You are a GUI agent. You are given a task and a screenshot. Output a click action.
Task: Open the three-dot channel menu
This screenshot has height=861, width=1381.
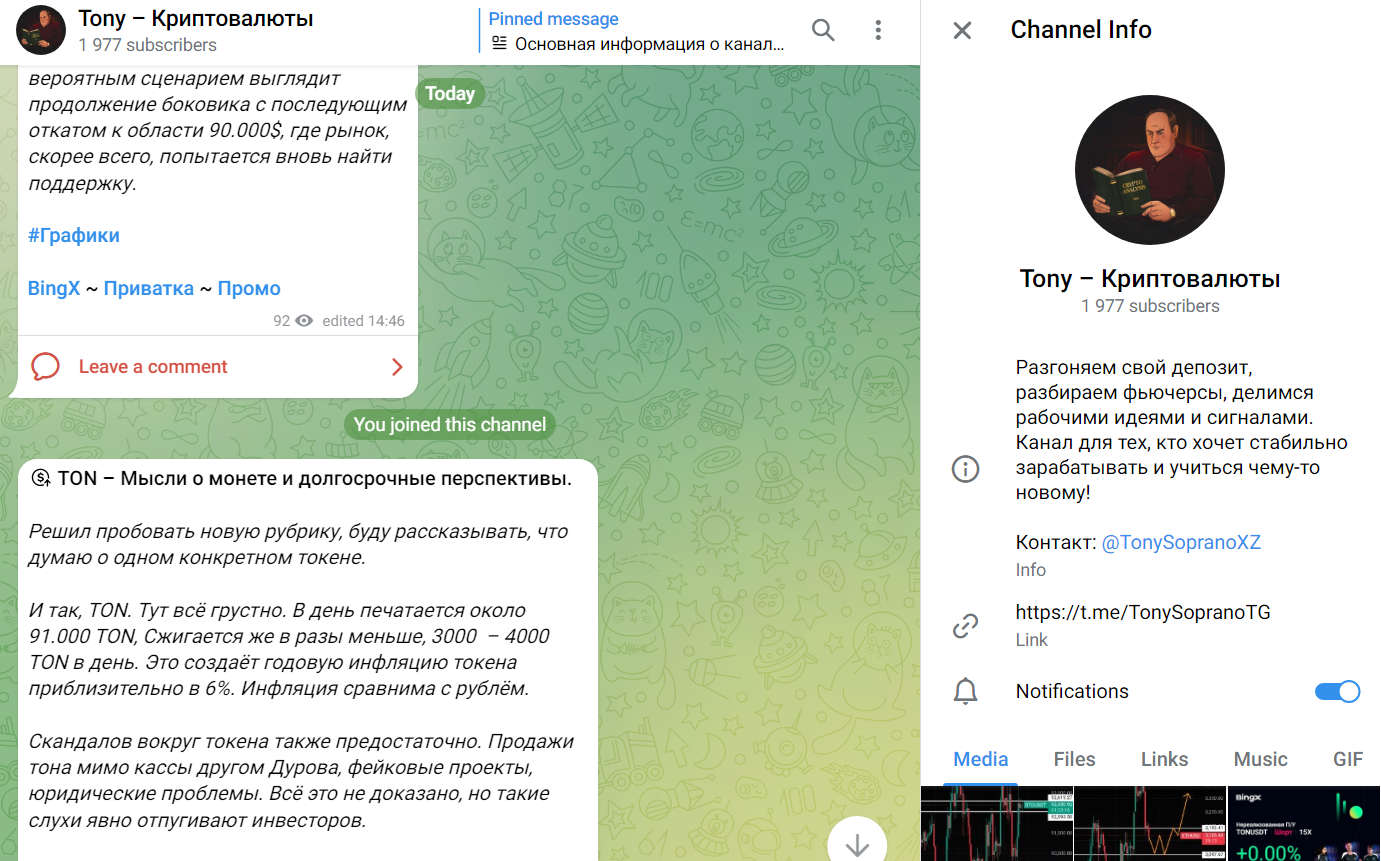point(878,30)
